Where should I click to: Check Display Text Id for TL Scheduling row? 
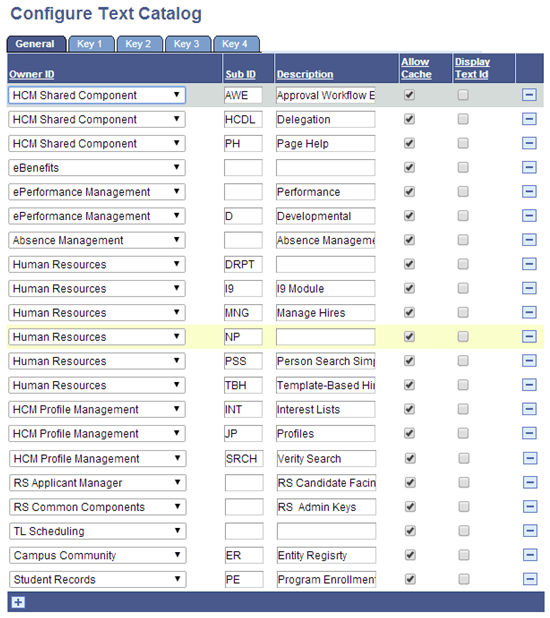pos(464,531)
